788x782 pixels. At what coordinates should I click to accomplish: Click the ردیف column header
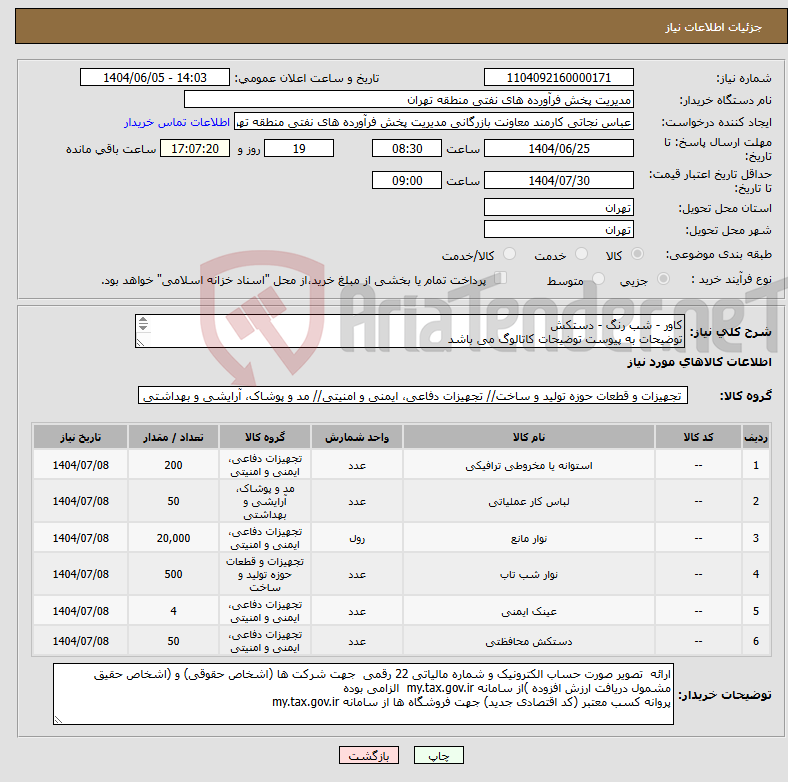coord(755,437)
